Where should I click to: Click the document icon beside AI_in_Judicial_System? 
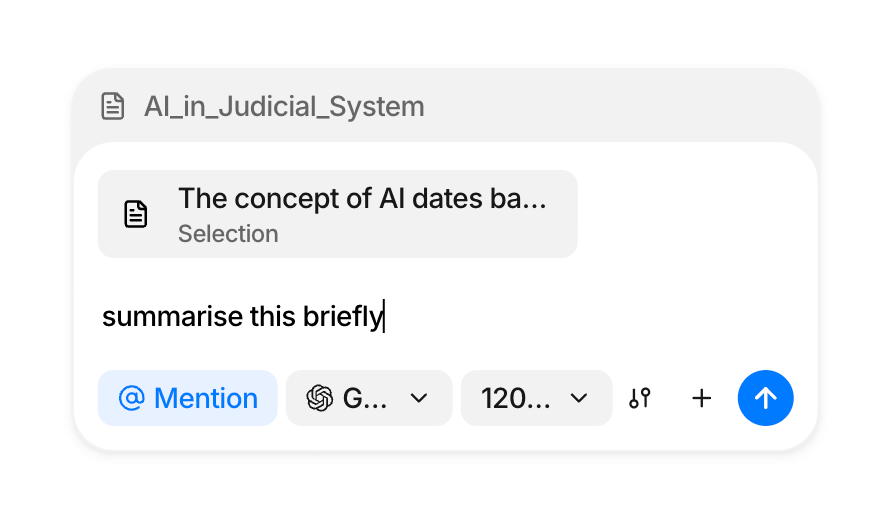(113, 106)
